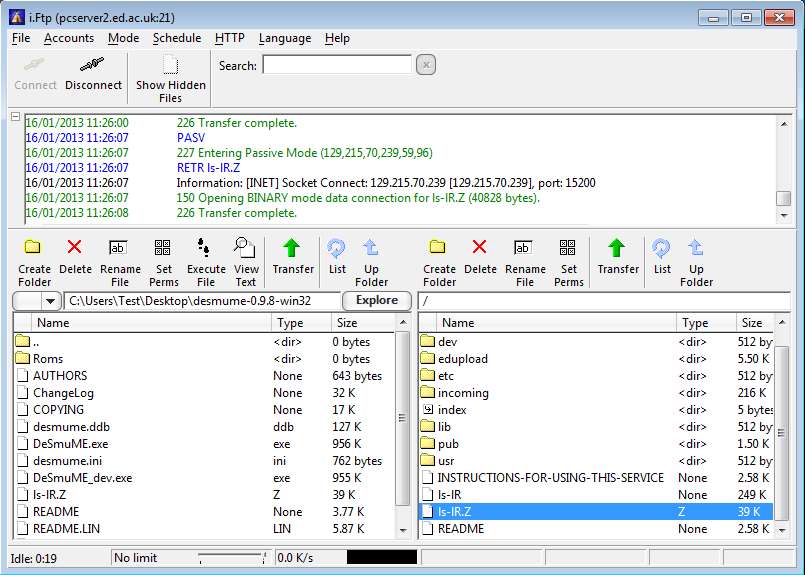This screenshot has width=805, height=575.
Task: Select the pub folder in remote list
Action: point(448,444)
